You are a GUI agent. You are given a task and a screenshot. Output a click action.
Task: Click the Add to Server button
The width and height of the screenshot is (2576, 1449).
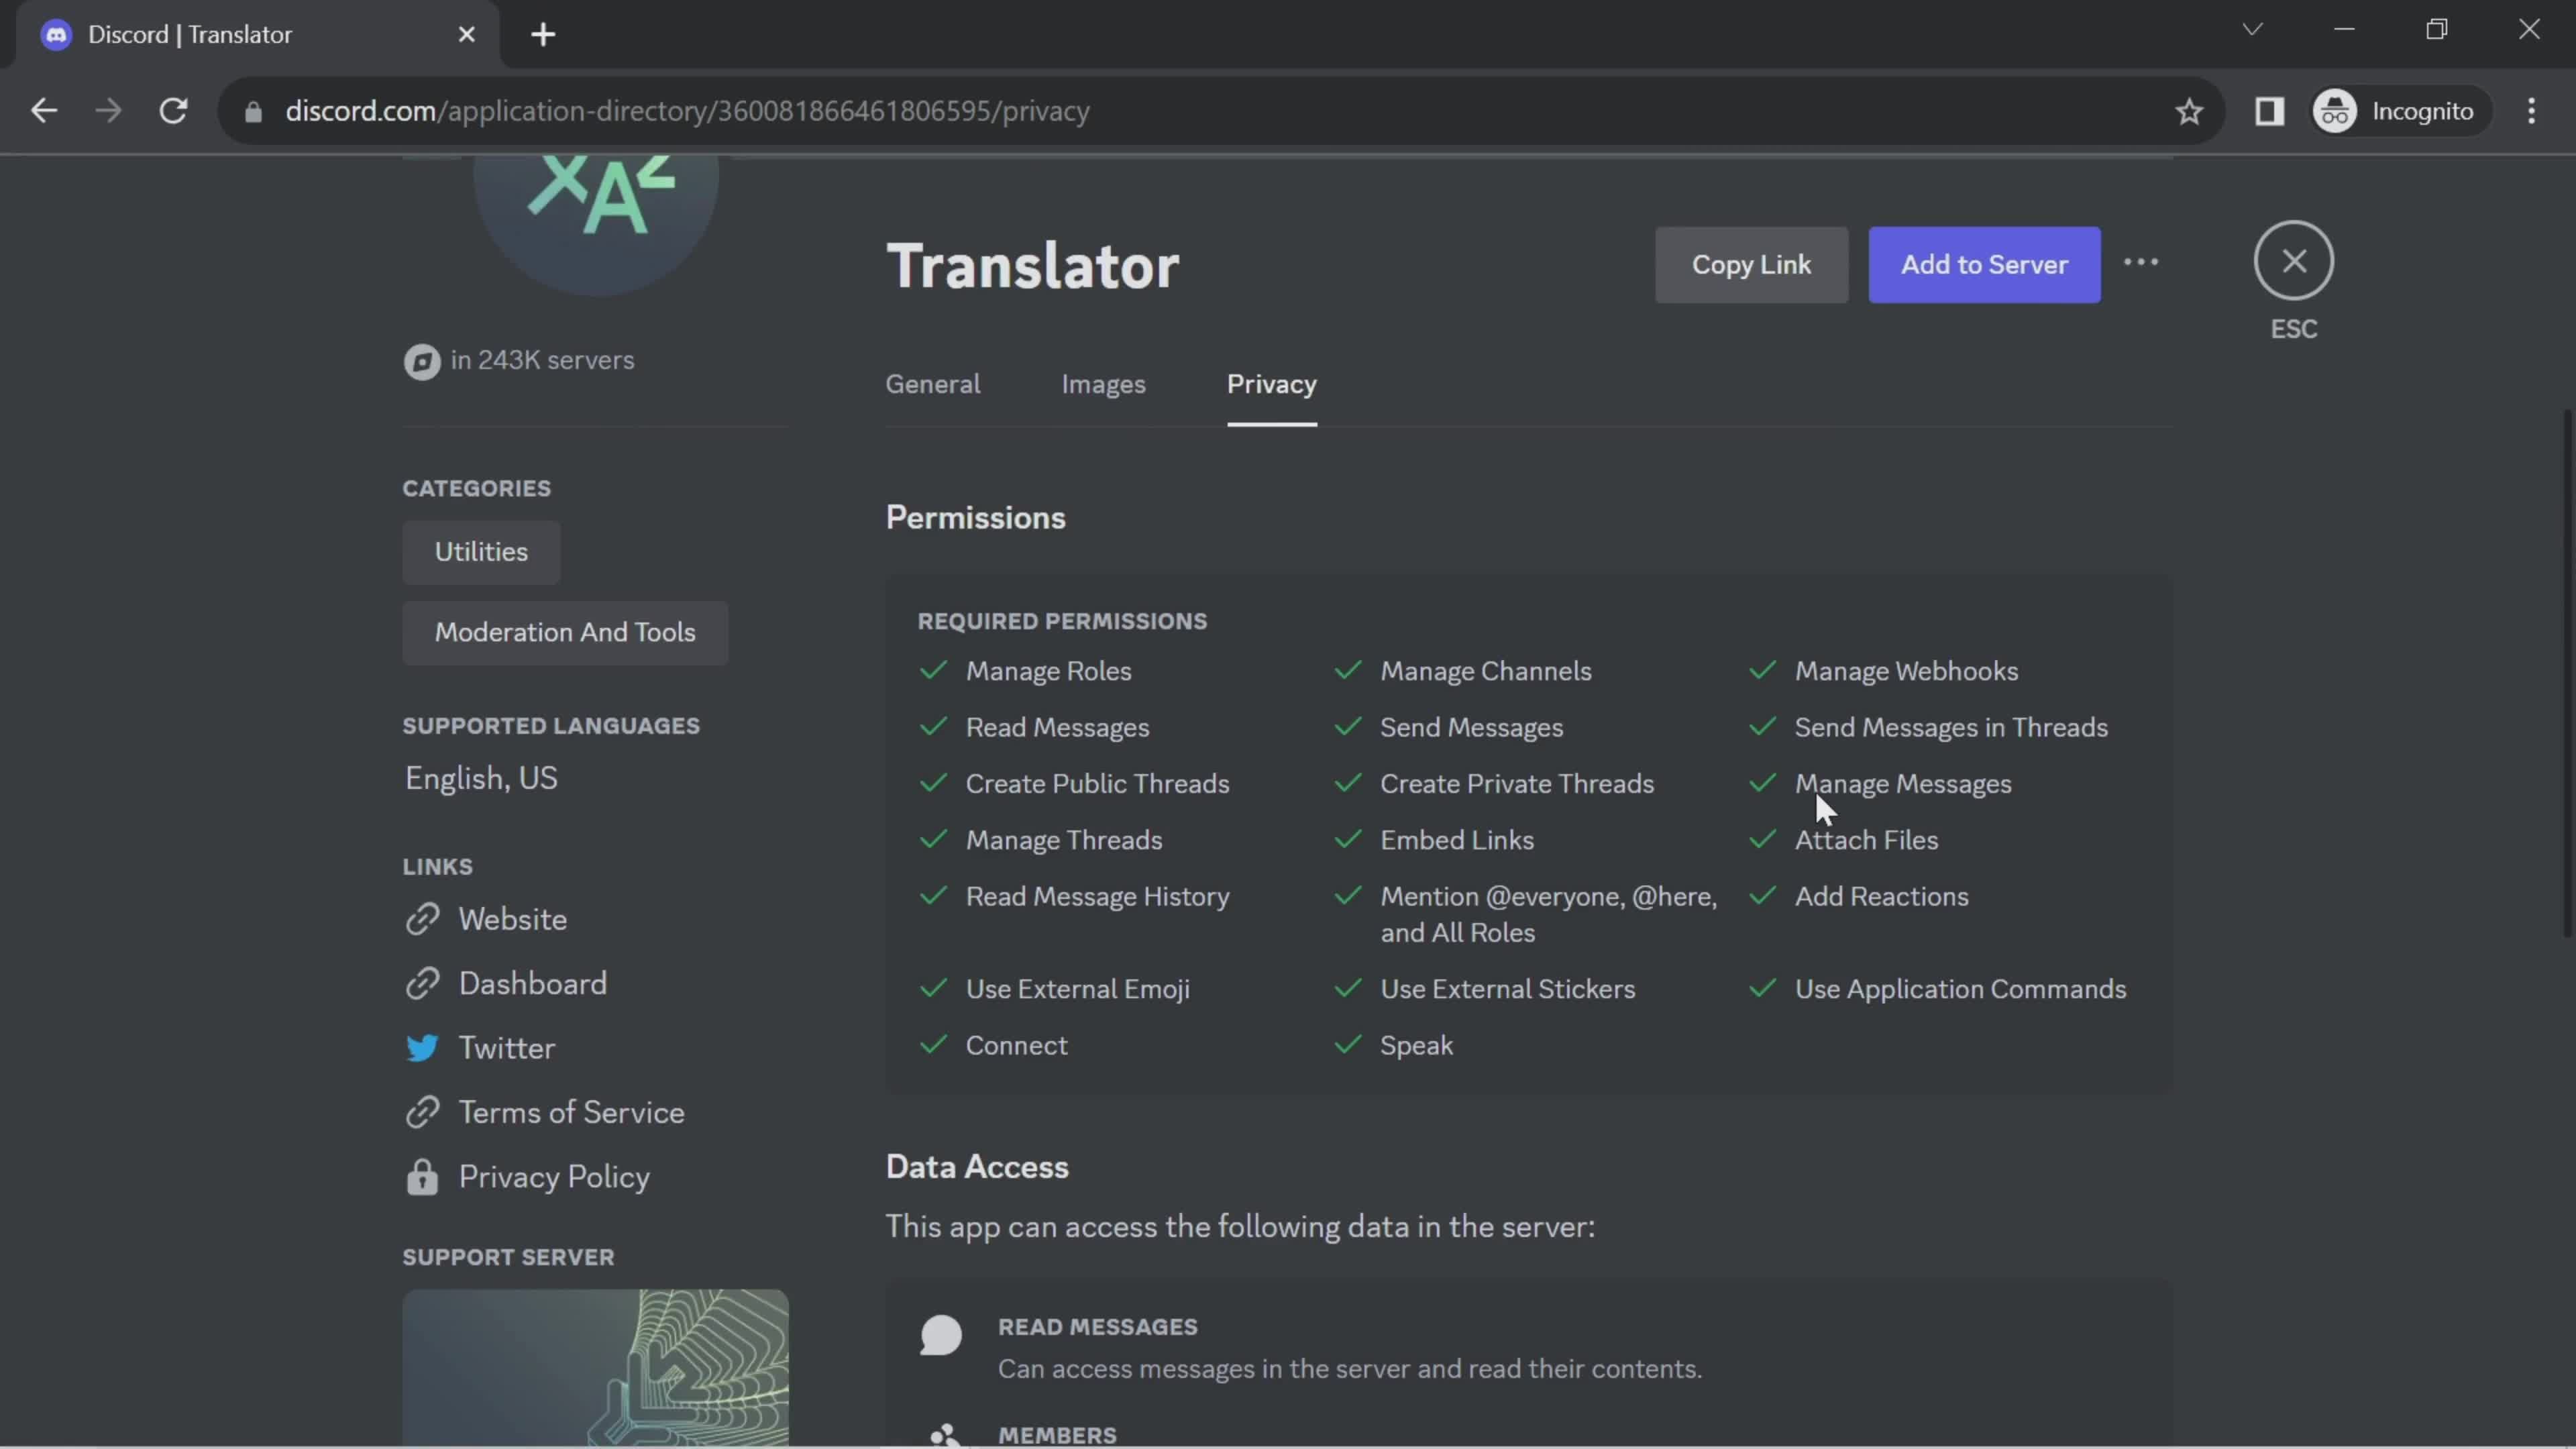point(1984,265)
